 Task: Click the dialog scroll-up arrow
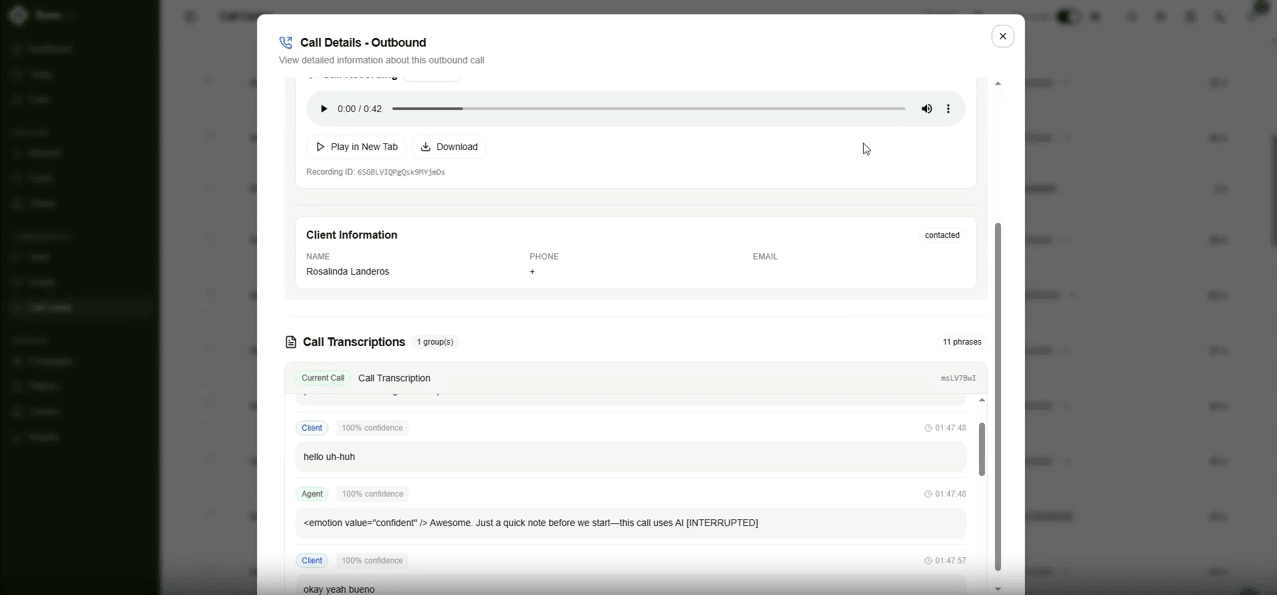(998, 84)
